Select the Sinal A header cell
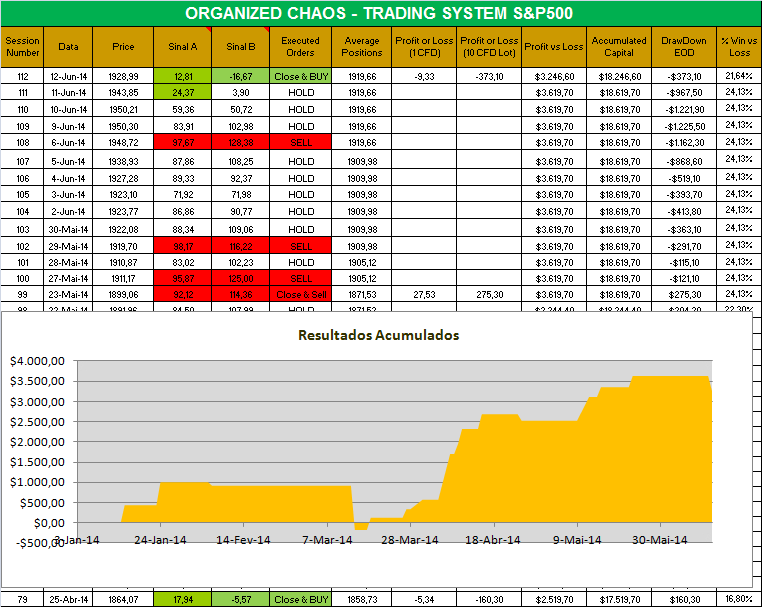762x607 pixels. (183, 47)
